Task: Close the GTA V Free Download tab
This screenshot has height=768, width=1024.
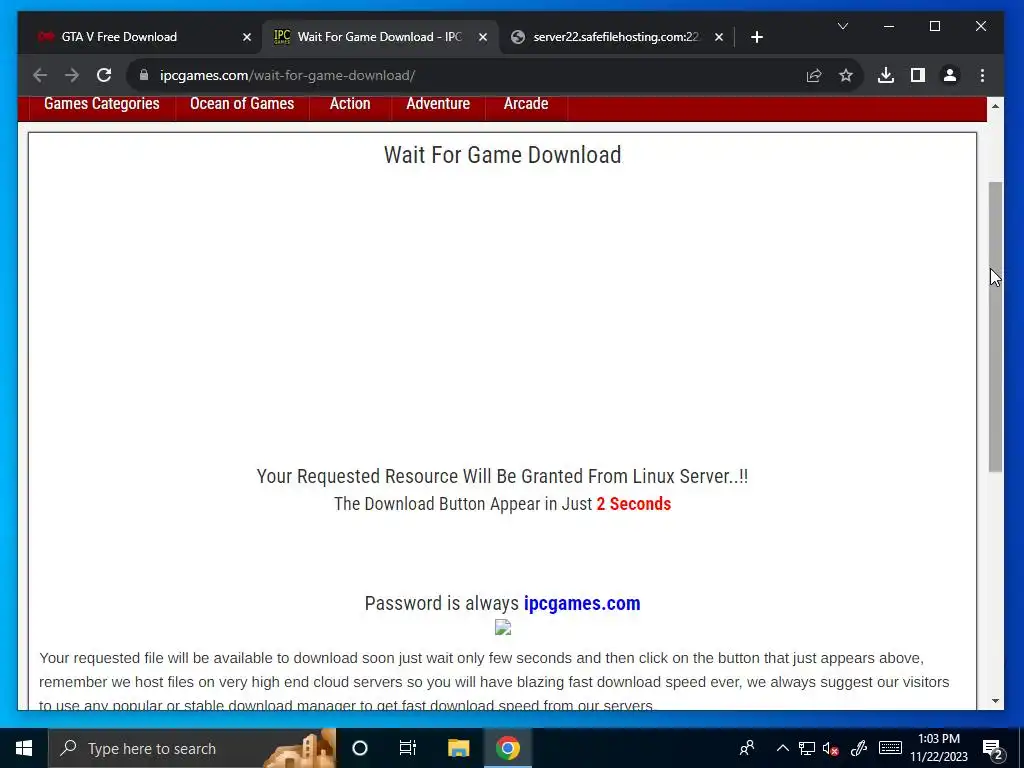Action: pyautogui.click(x=247, y=37)
